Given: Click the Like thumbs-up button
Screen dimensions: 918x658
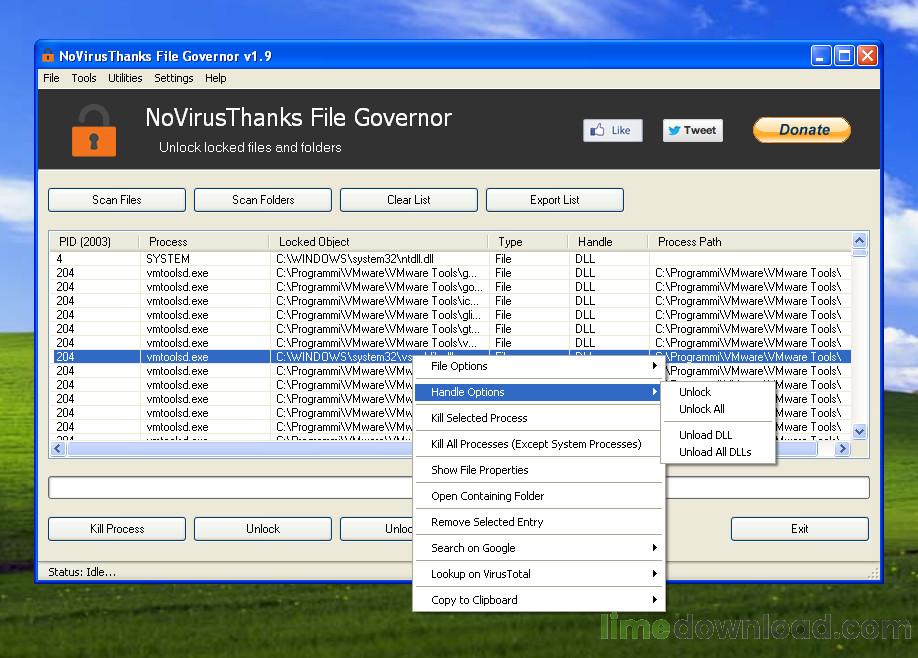Looking at the screenshot, I should tap(612, 130).
